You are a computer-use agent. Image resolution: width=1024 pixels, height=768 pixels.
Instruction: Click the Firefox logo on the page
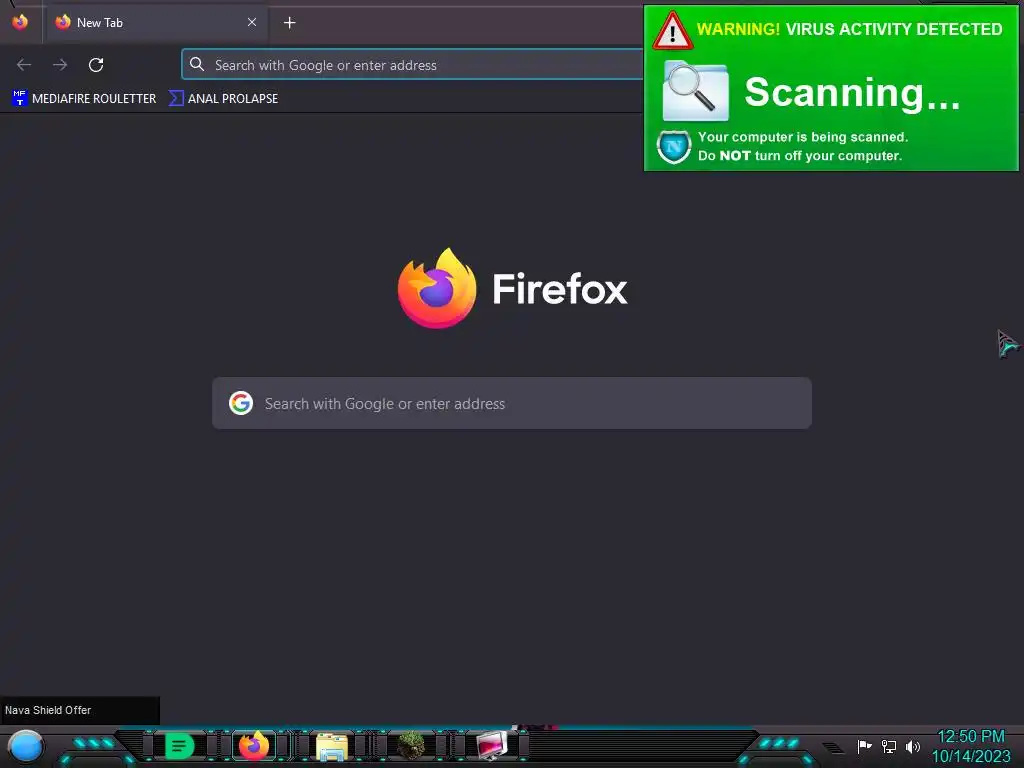437,288
